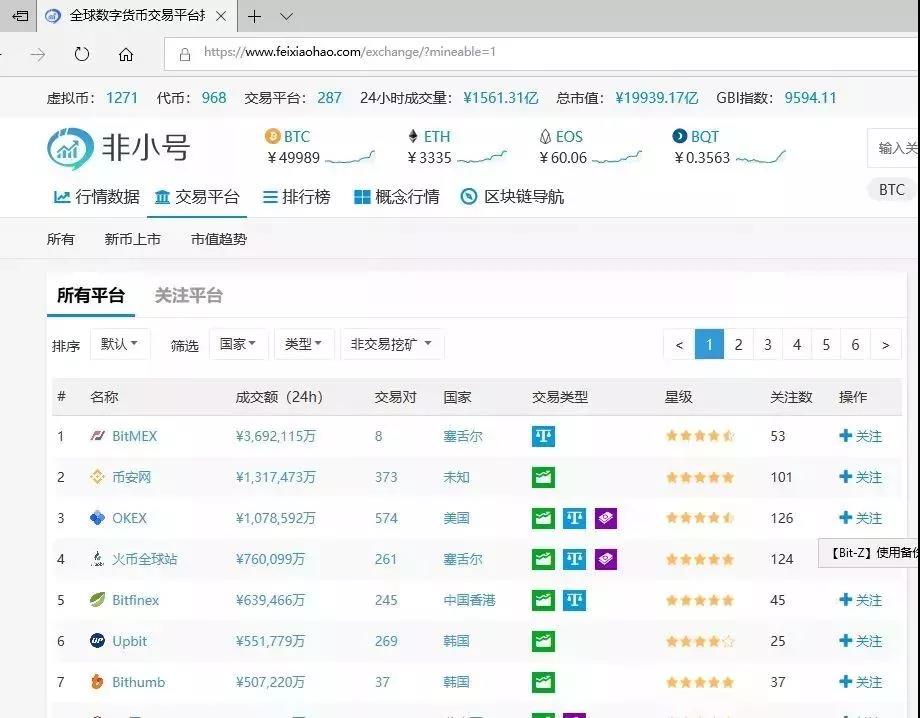Image resolution: width=920 pixels, height=718 pixels.
Task: Click the browser refresh icon
Action: pyautogui.click(x=82, y=54)
